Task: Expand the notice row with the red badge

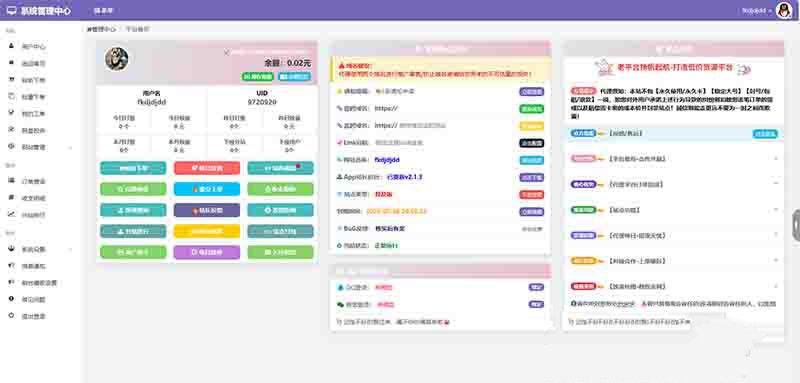Action: pos(673,287)
